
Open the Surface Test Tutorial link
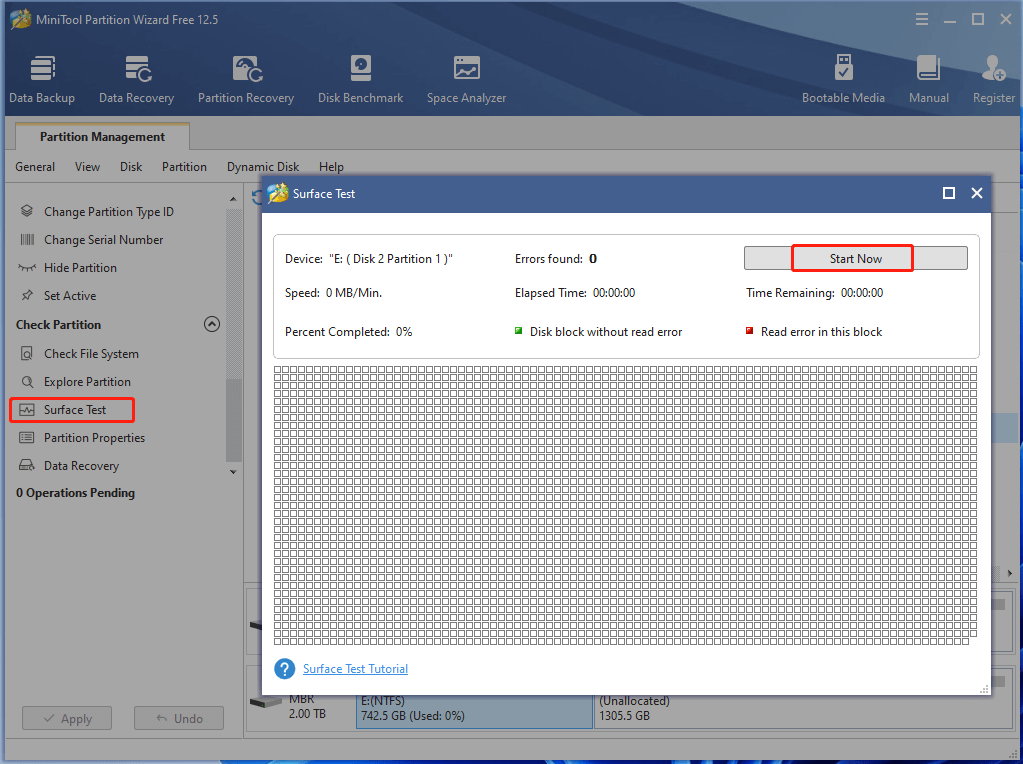(356, 669)
